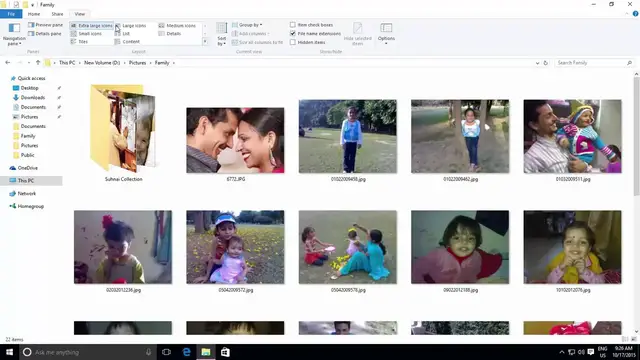Select the 01032009511.jpg photo thumbnail
640x360 pixels.
572,136
